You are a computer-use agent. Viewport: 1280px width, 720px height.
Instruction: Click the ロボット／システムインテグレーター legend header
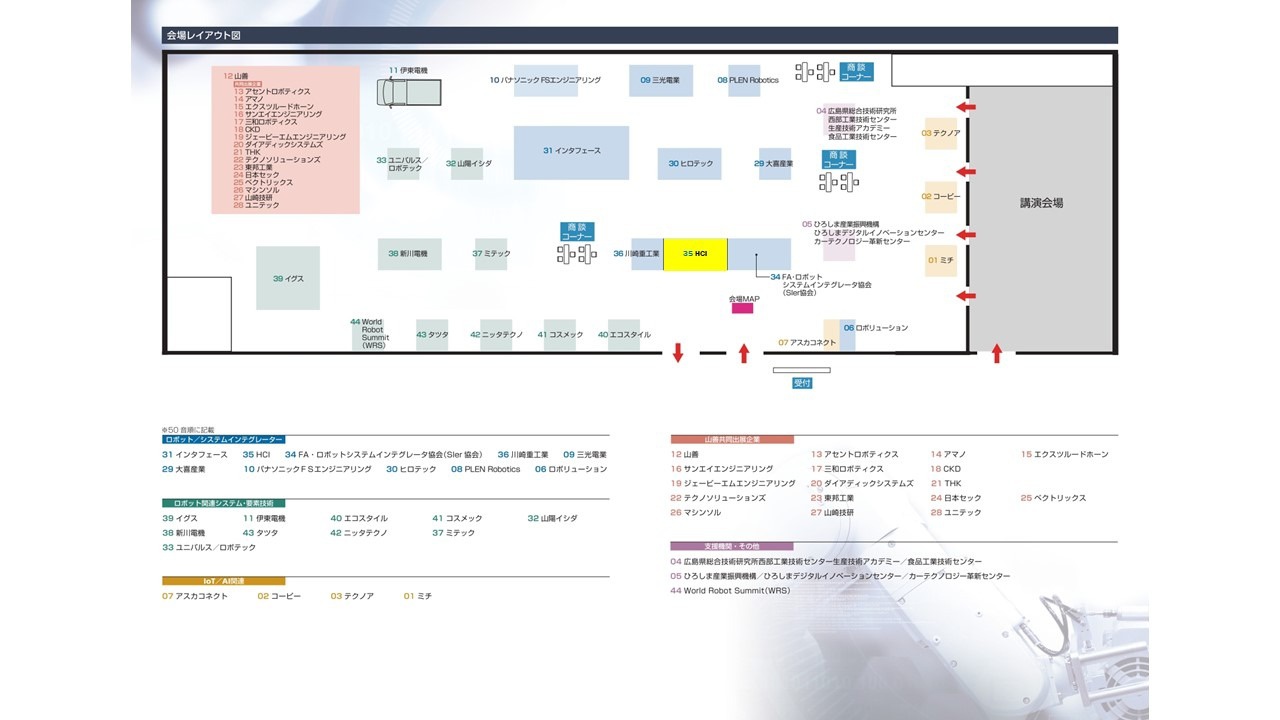pyautogui.click(x=224, y=439)
